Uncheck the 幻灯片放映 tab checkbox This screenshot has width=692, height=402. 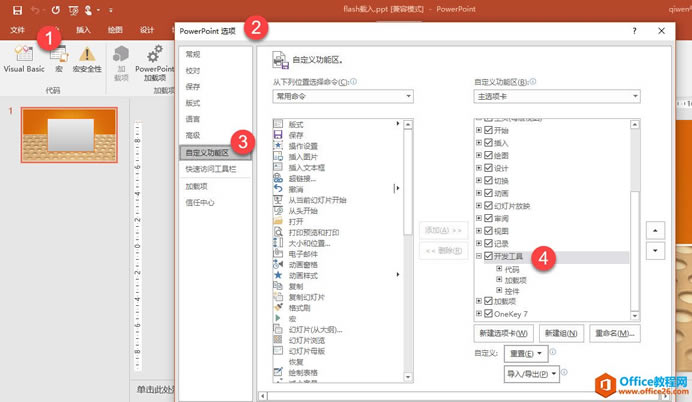click(x=488, y=206)
